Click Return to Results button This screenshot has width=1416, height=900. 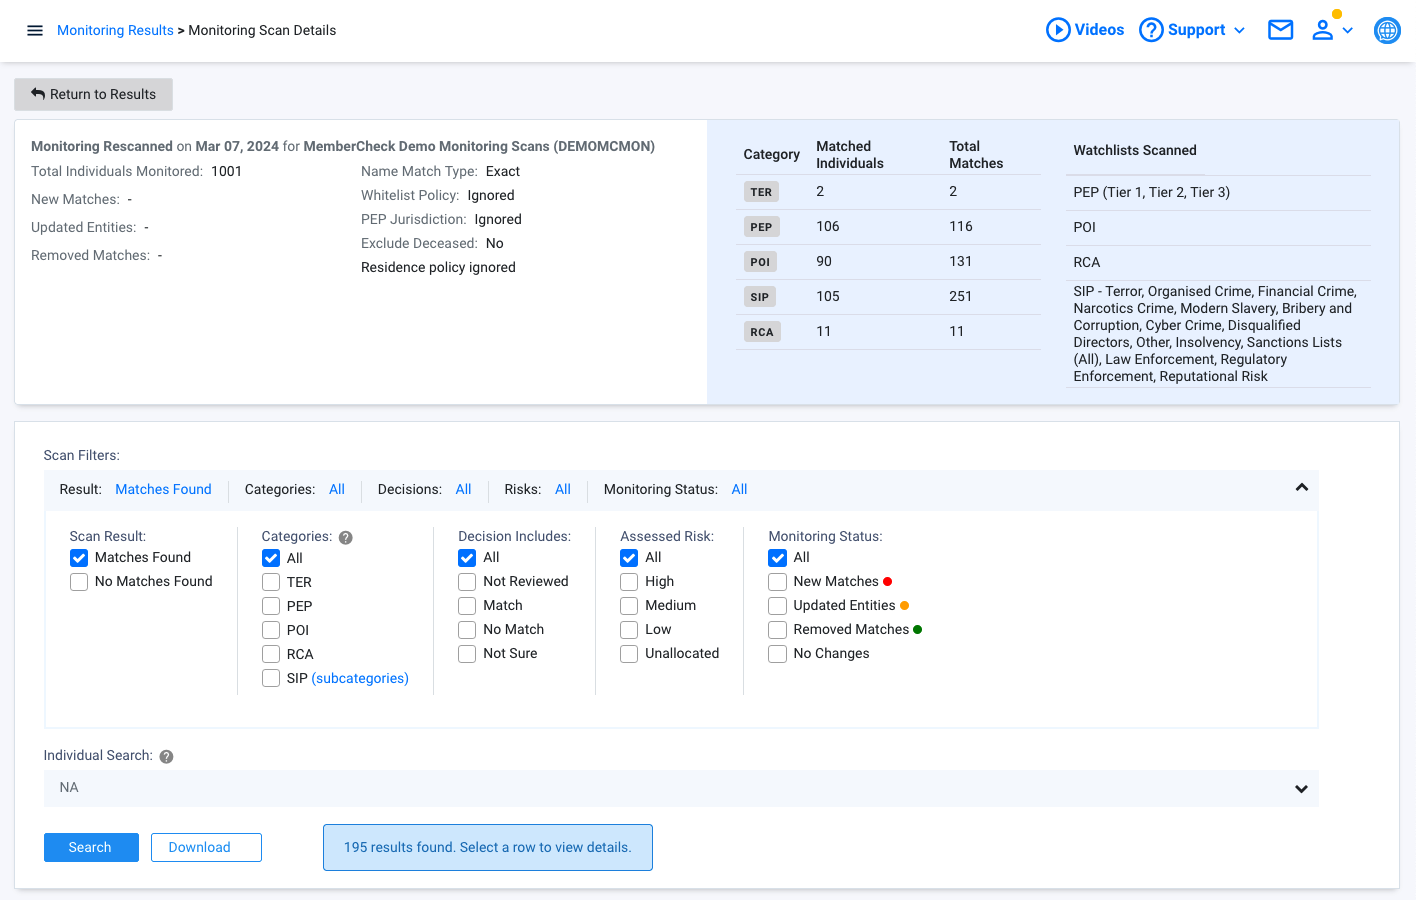(93, 94)
